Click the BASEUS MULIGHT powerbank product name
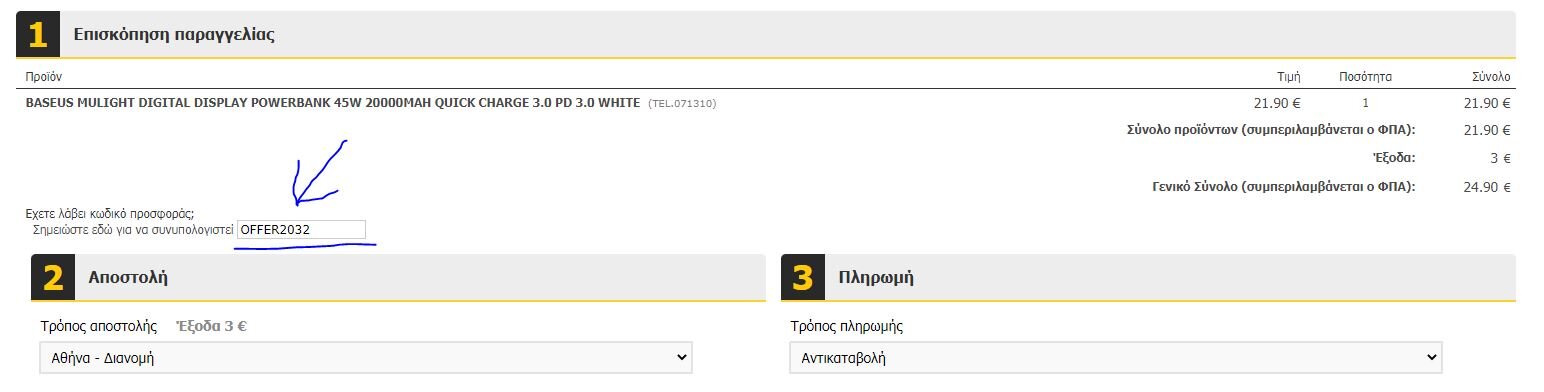The height and width of the screenshot is (392, 1544). pos(333,103)
